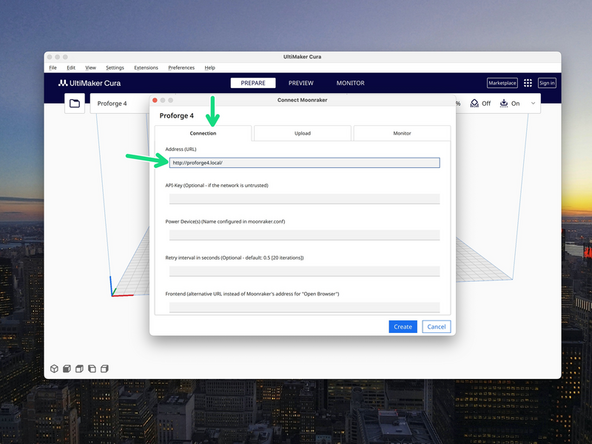Open the View menu

pos(90,68)
